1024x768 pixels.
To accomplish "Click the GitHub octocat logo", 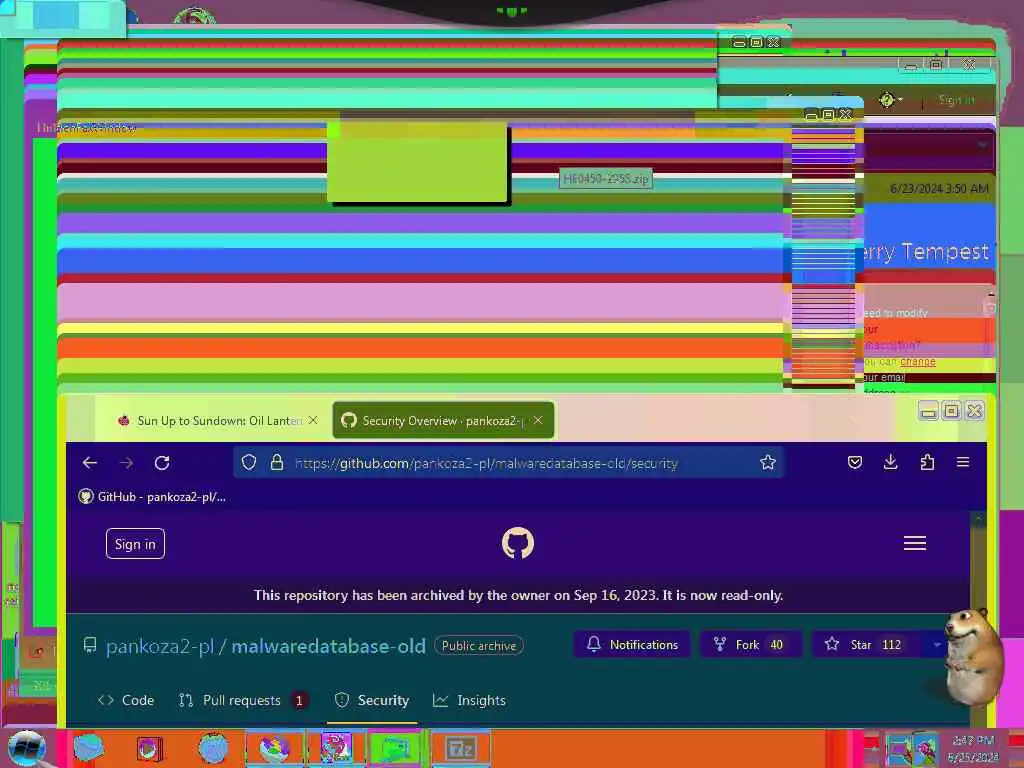I will [x=518, y=543].
